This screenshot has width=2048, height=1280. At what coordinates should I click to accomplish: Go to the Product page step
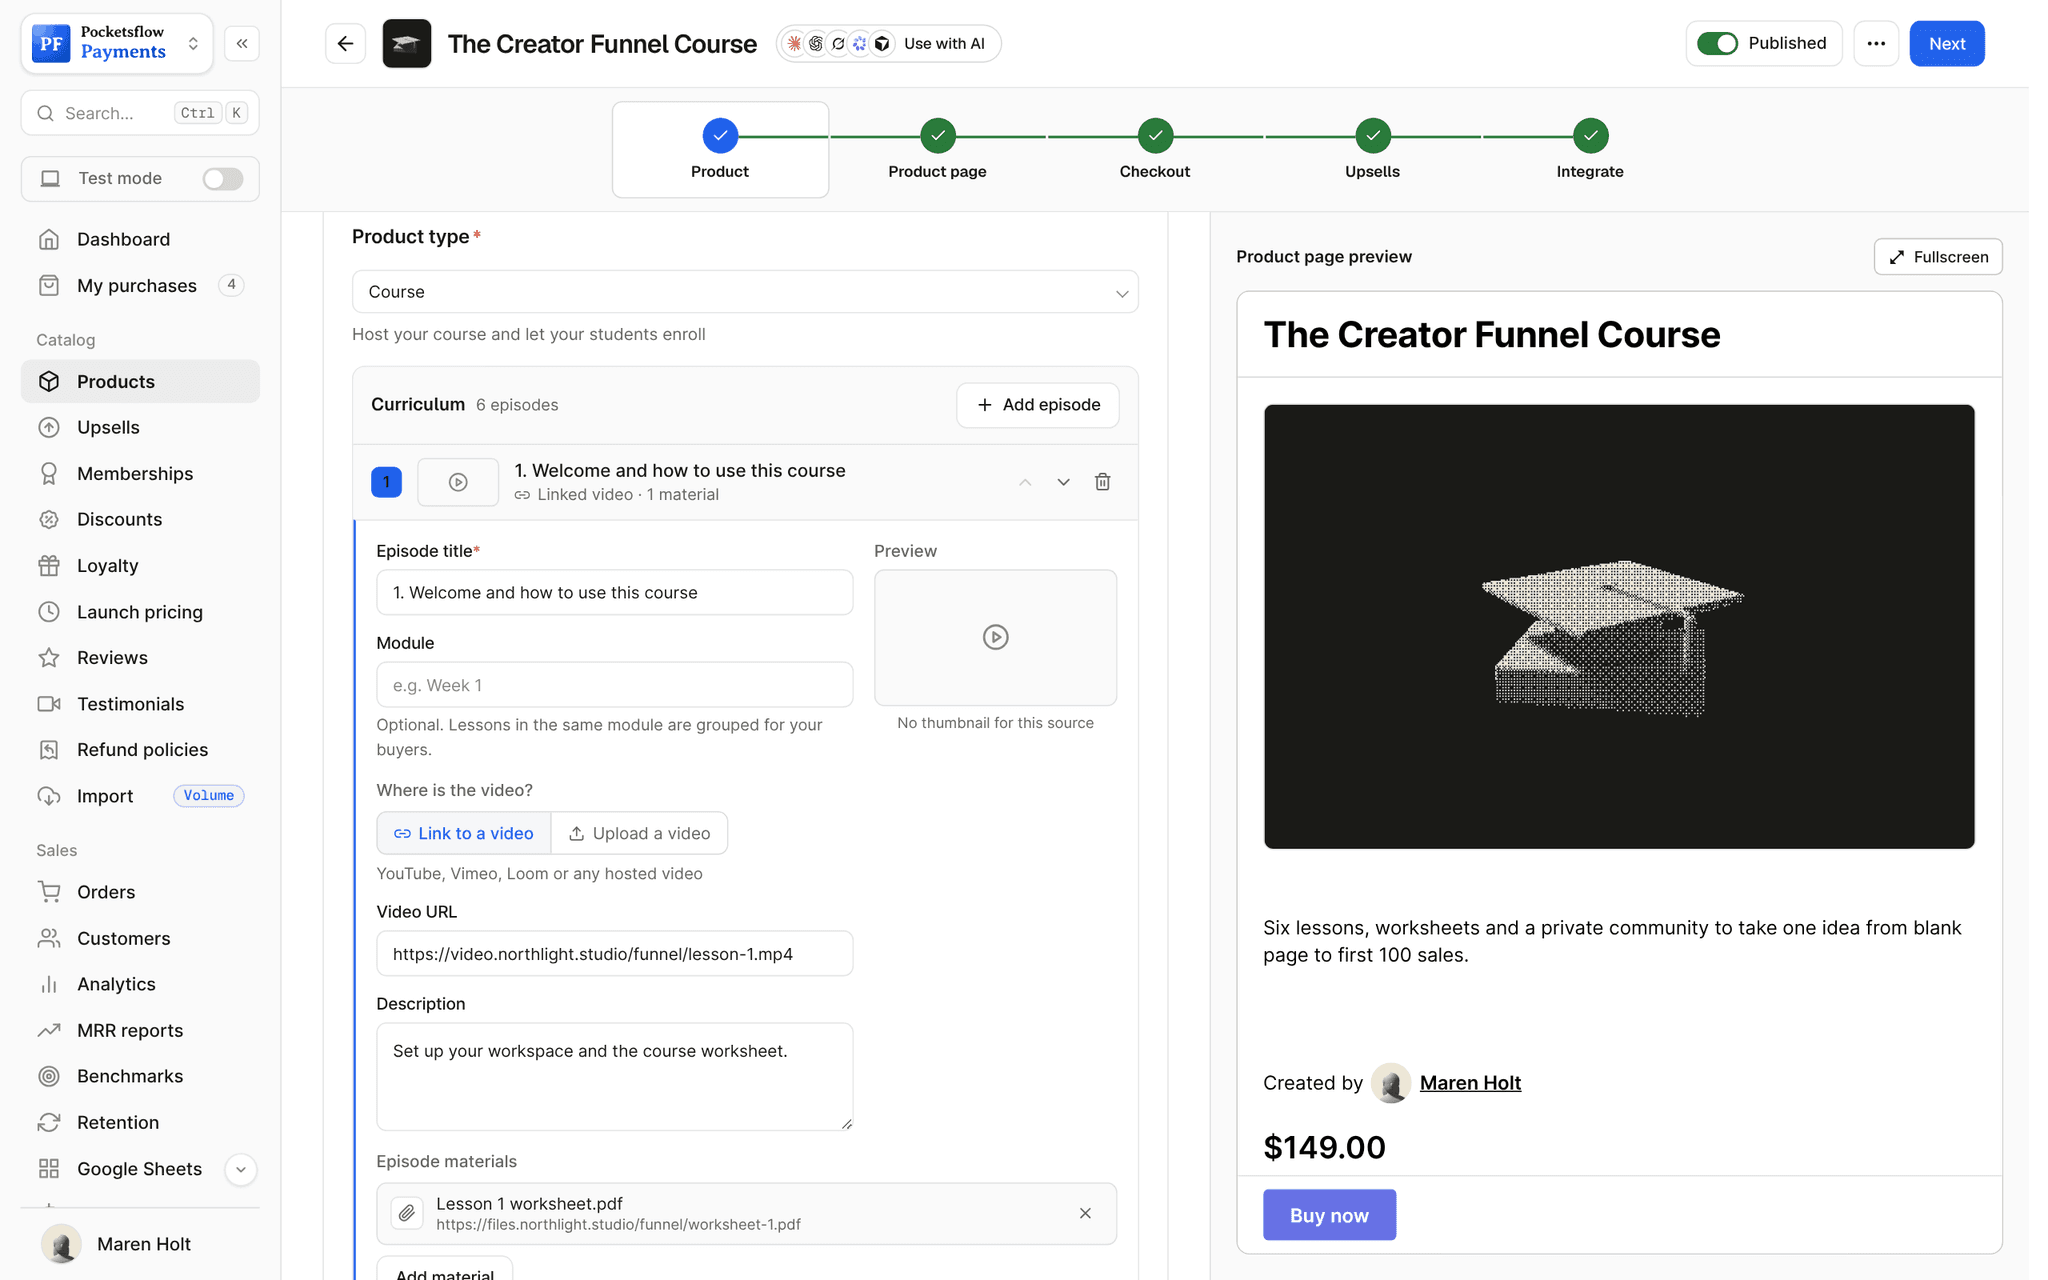click(x=937, y=149)
